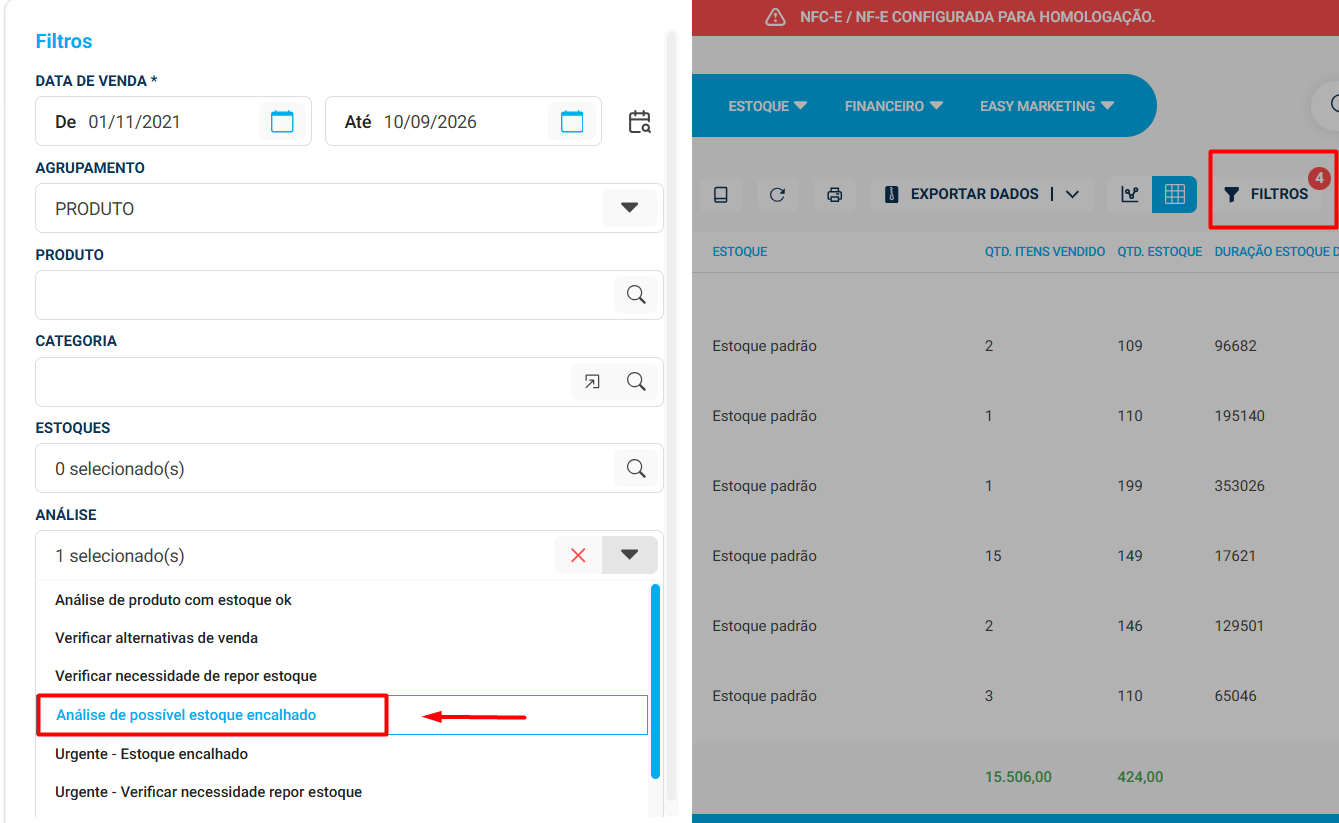Clear the Análise selection with red X
Image resolution: width=1339 pixels, height=823 pixels.
[578, 556]
